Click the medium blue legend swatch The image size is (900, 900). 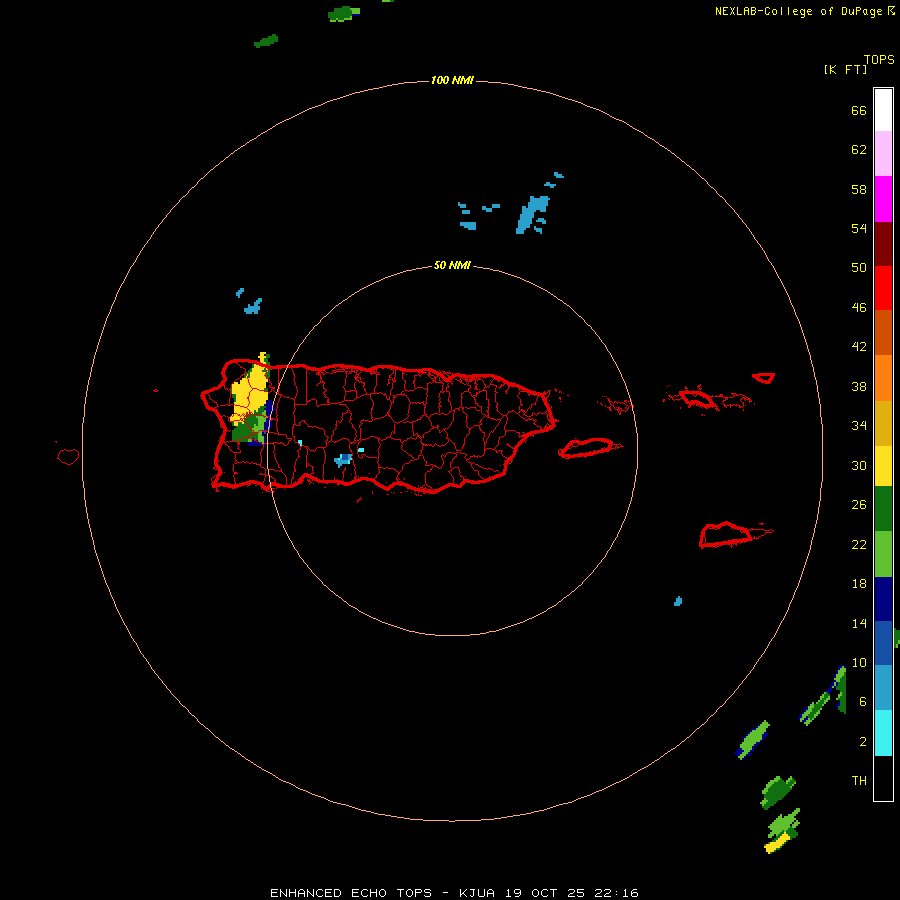[883, 643]
